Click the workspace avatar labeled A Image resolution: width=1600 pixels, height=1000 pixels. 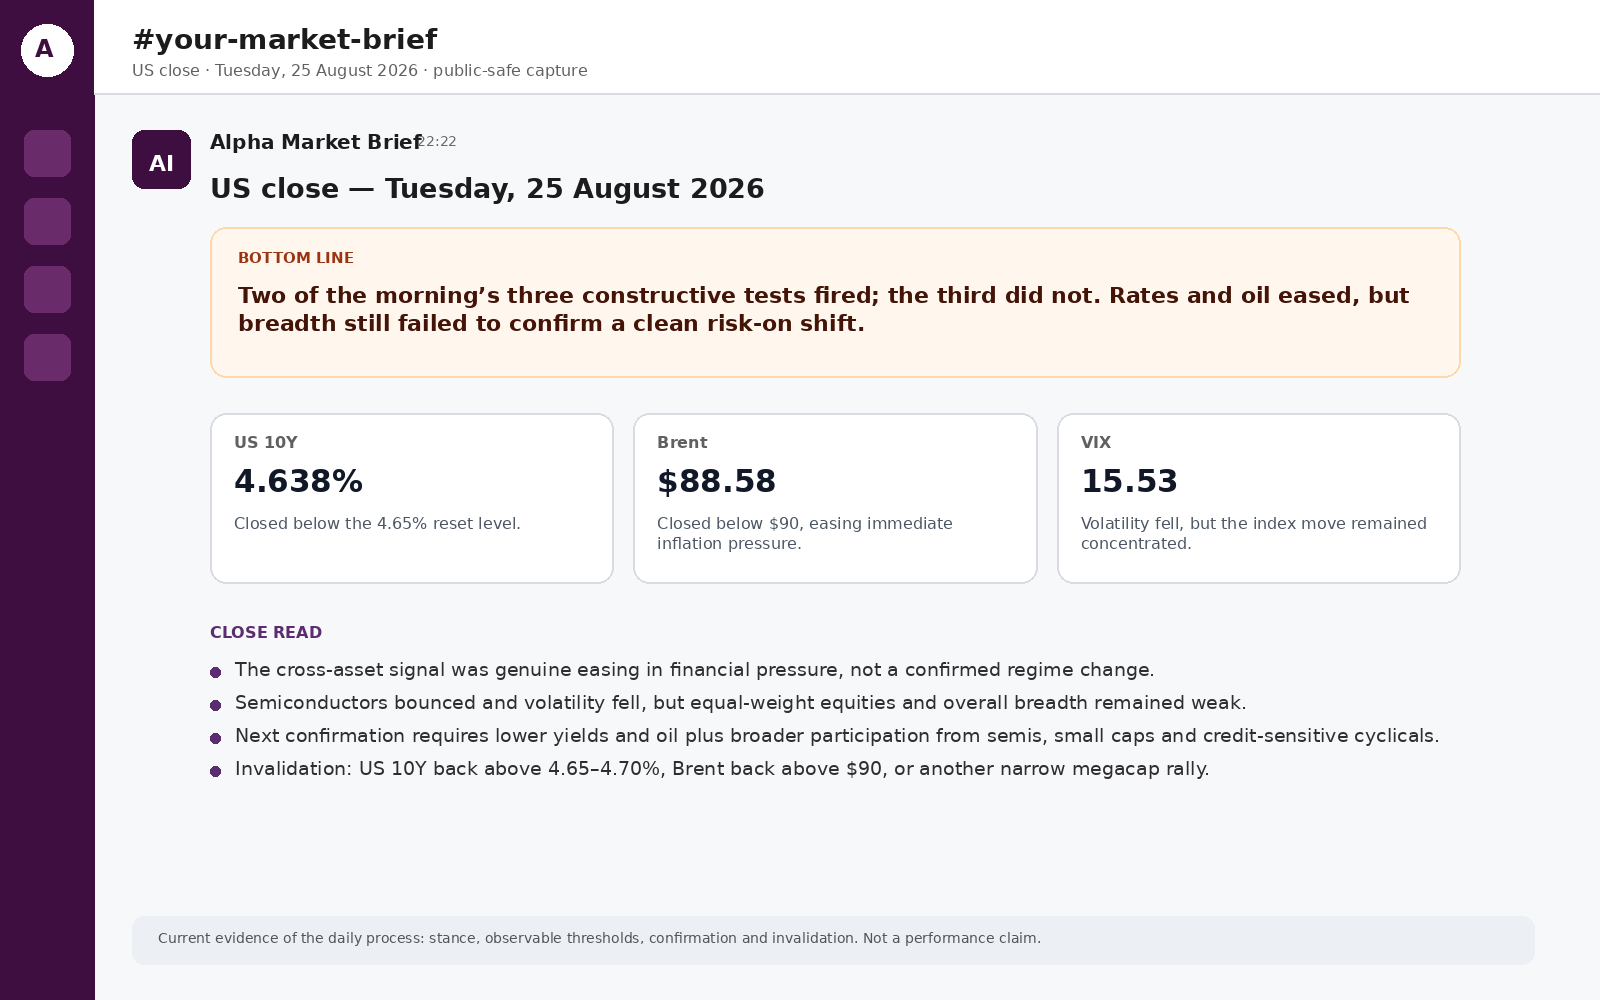pyautogui.click(x=47, y=50)
